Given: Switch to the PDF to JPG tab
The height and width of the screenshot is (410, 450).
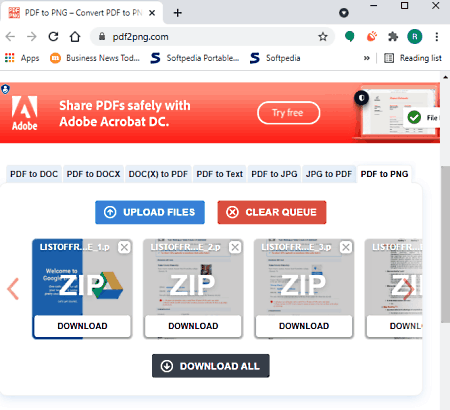Looking at the screenshot, I should tap(274, 174).
